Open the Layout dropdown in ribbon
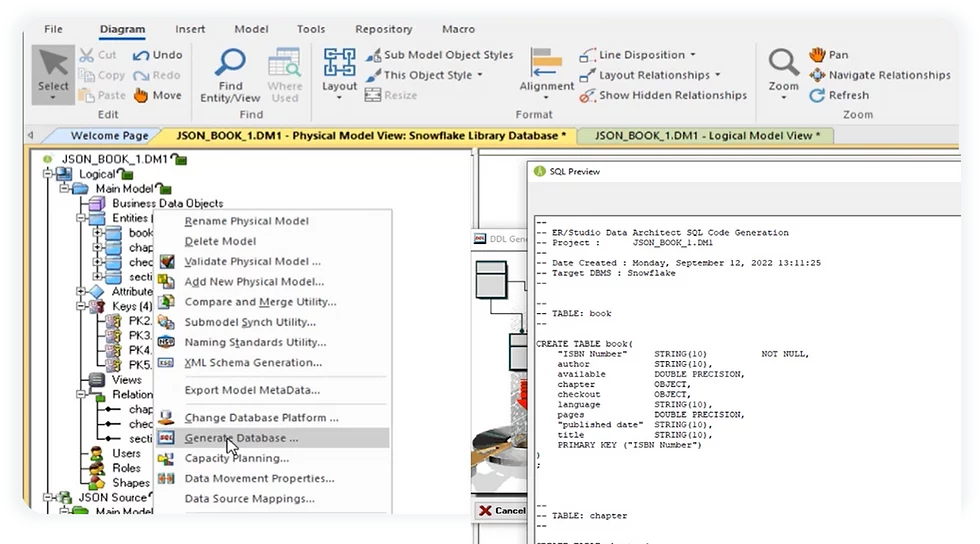Viewport: 980px width, 544px height. pos(339,74)
